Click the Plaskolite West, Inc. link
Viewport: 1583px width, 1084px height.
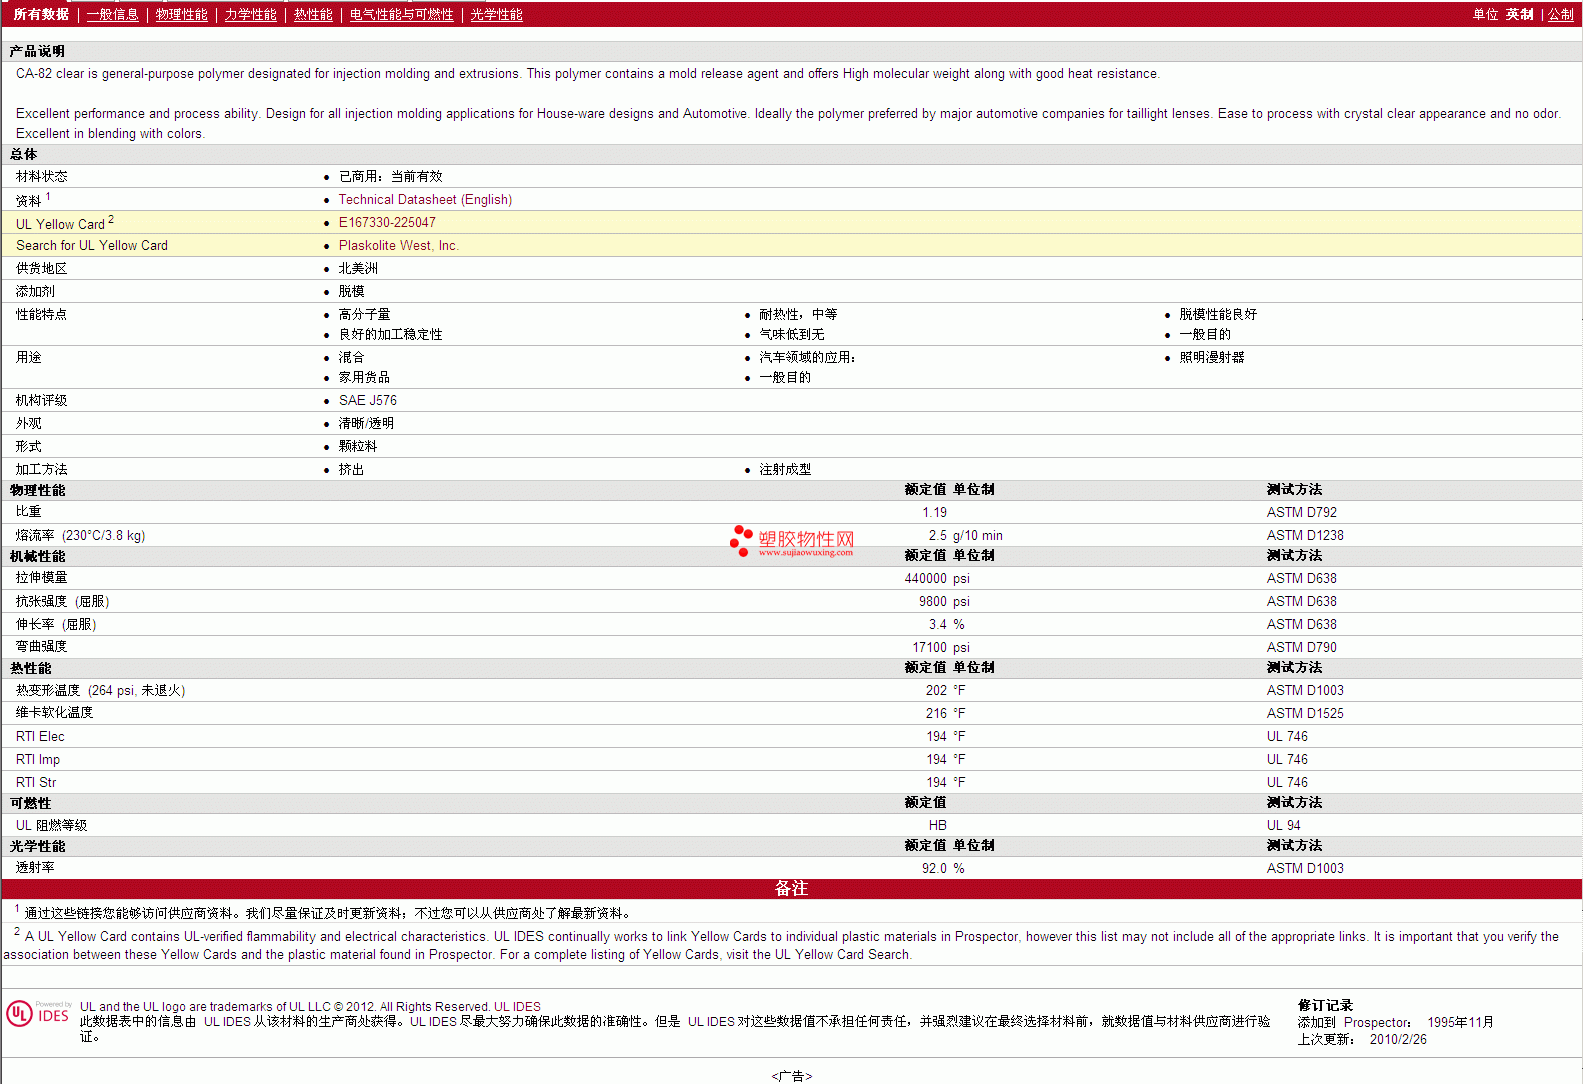pos(398,245)
